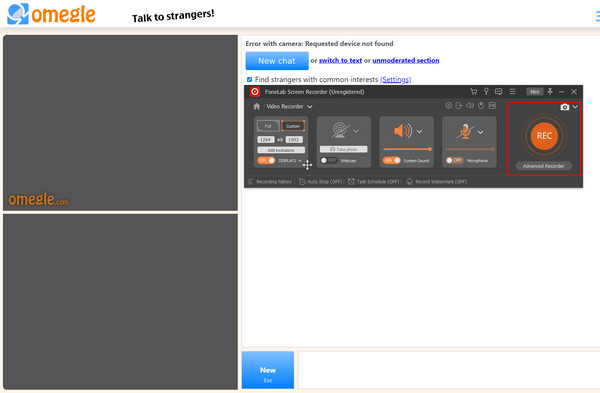Expand the screenshot options dropdown arrow
The width and height of the screenshot is (600, 393).
[x=575, y=107]
